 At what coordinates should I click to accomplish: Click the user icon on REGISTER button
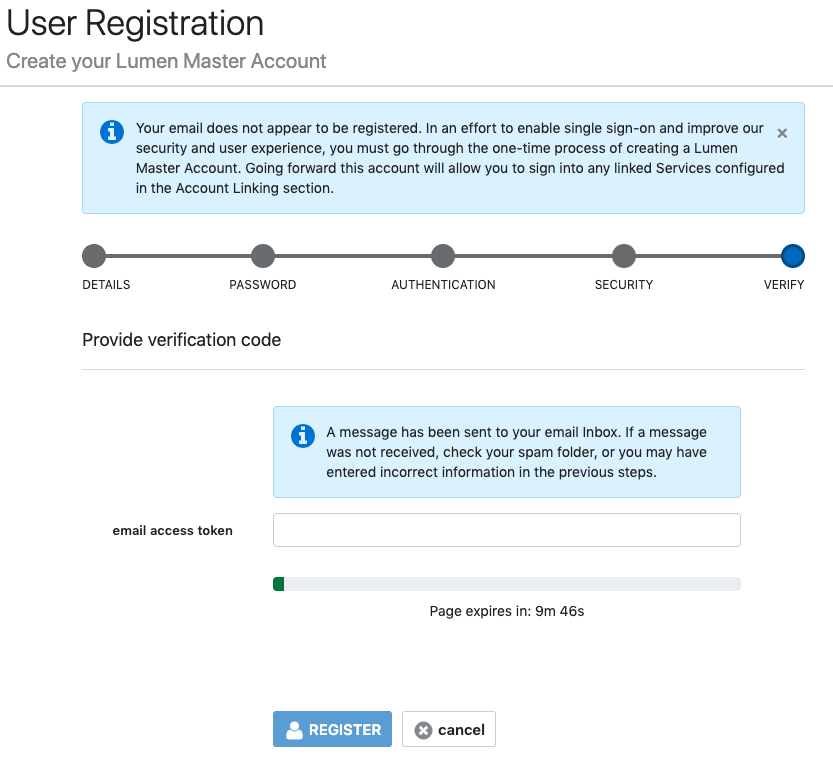click(x=294, y=730)
